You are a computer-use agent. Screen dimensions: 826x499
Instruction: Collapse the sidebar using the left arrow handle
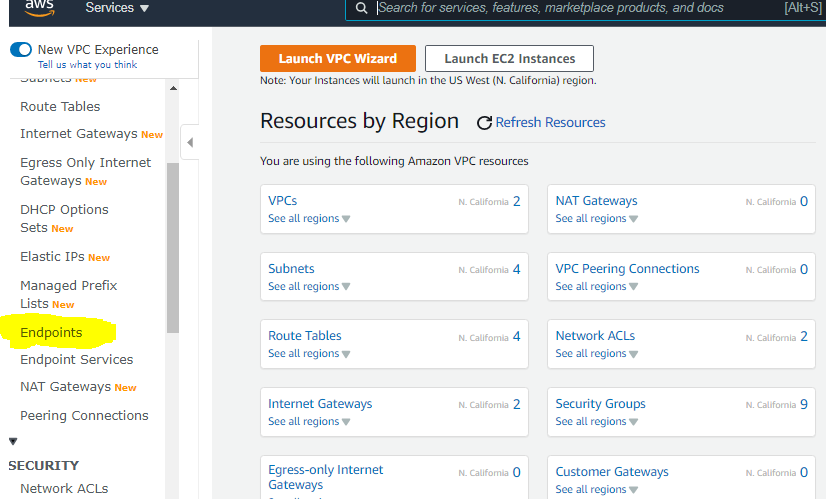click(x=190, y=142)
